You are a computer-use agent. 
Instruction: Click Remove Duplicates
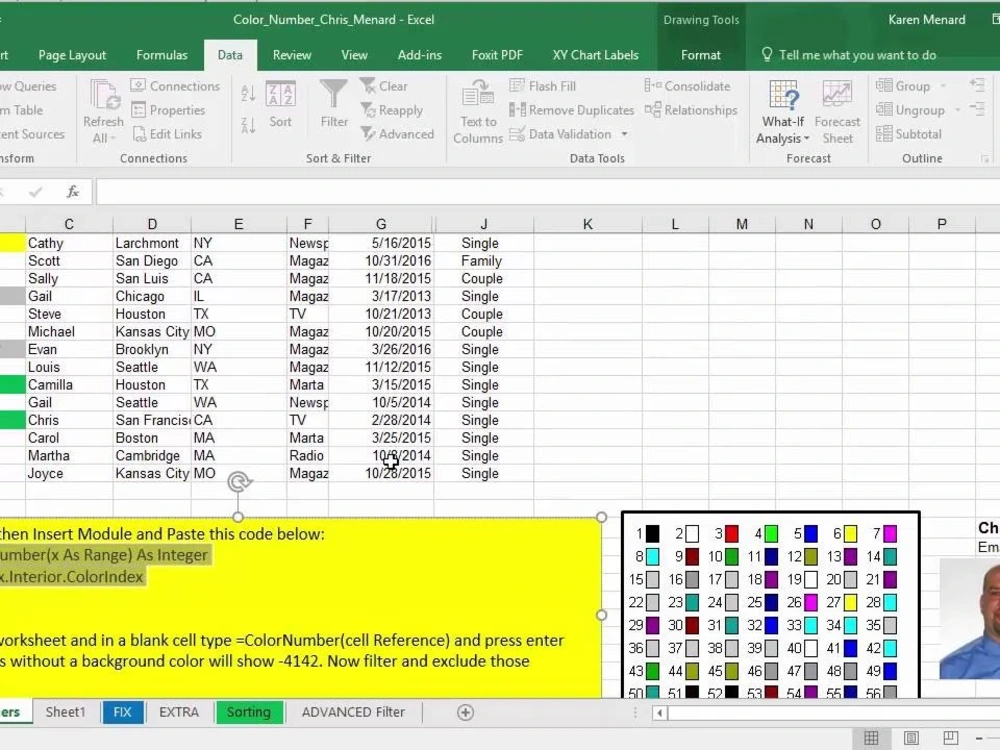(571, 110)
